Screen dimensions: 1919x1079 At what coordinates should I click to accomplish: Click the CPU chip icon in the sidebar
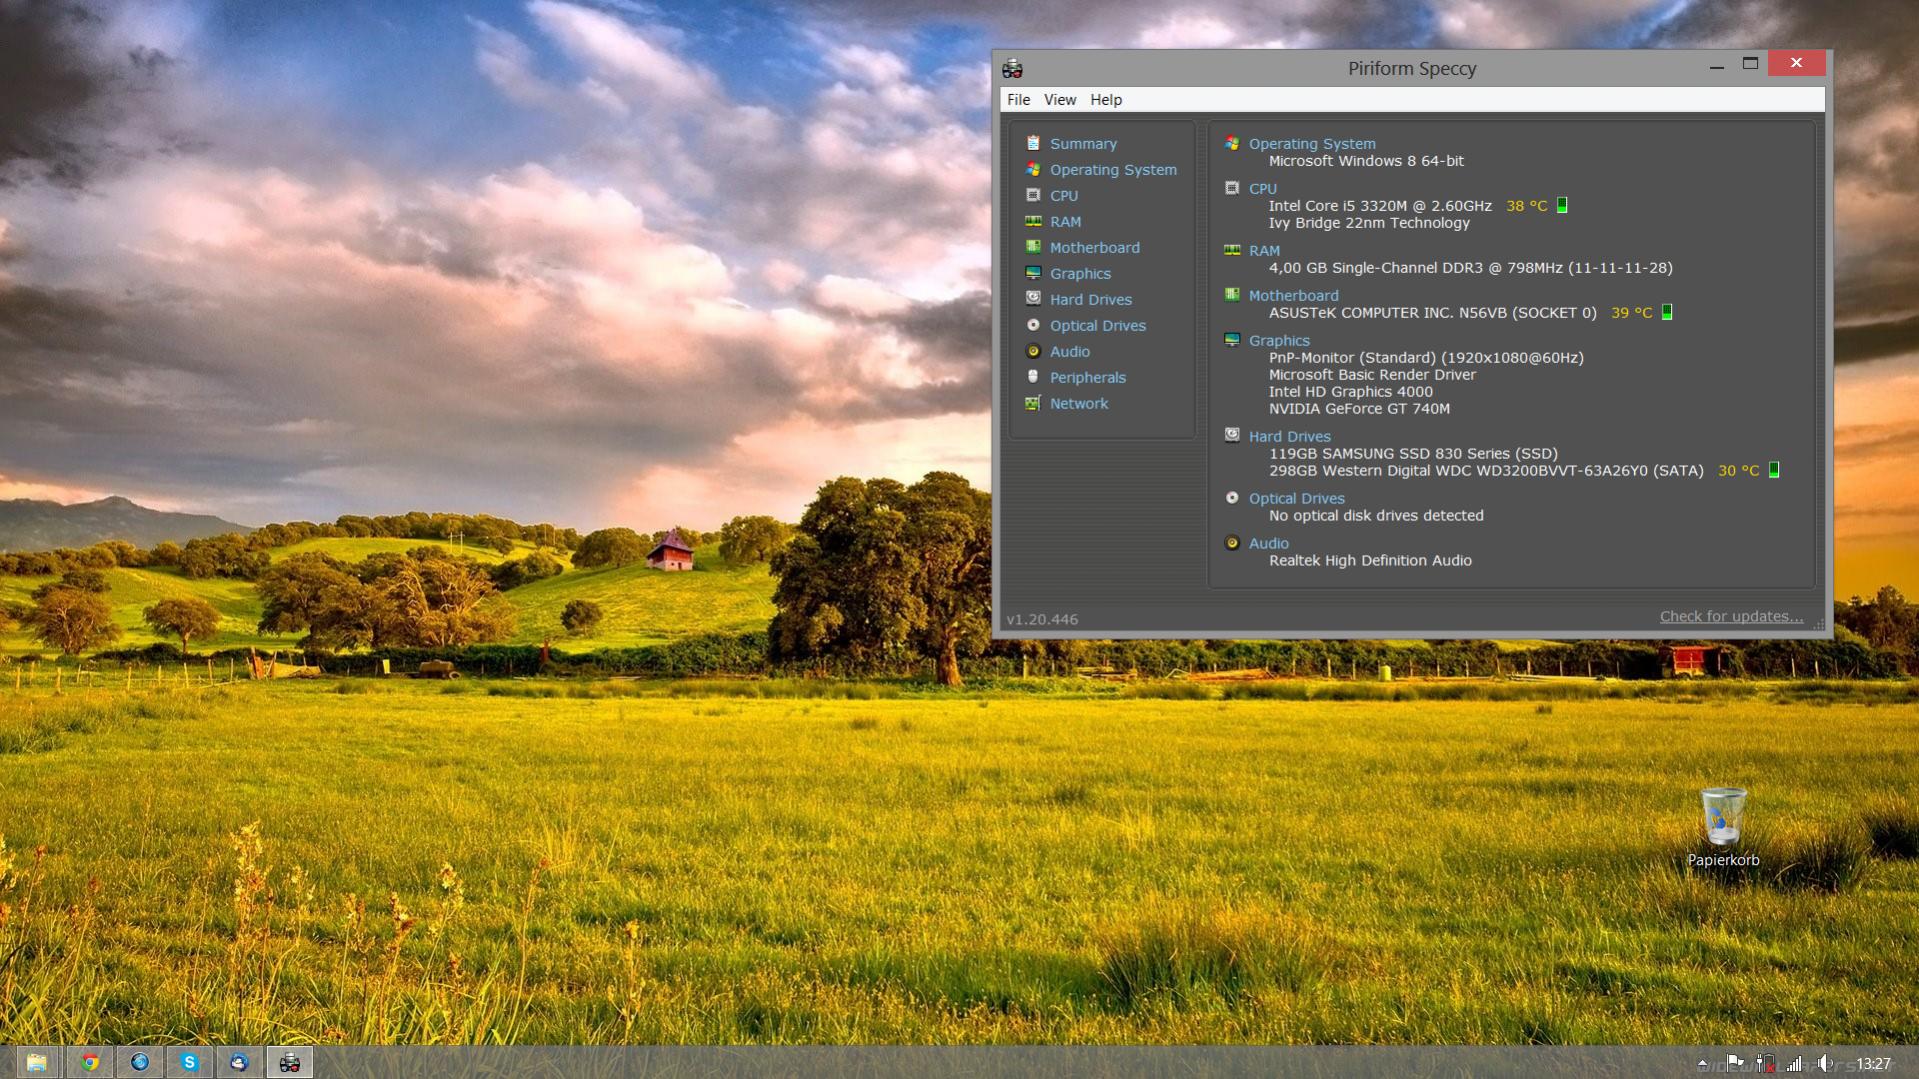tap(1033, 195)
